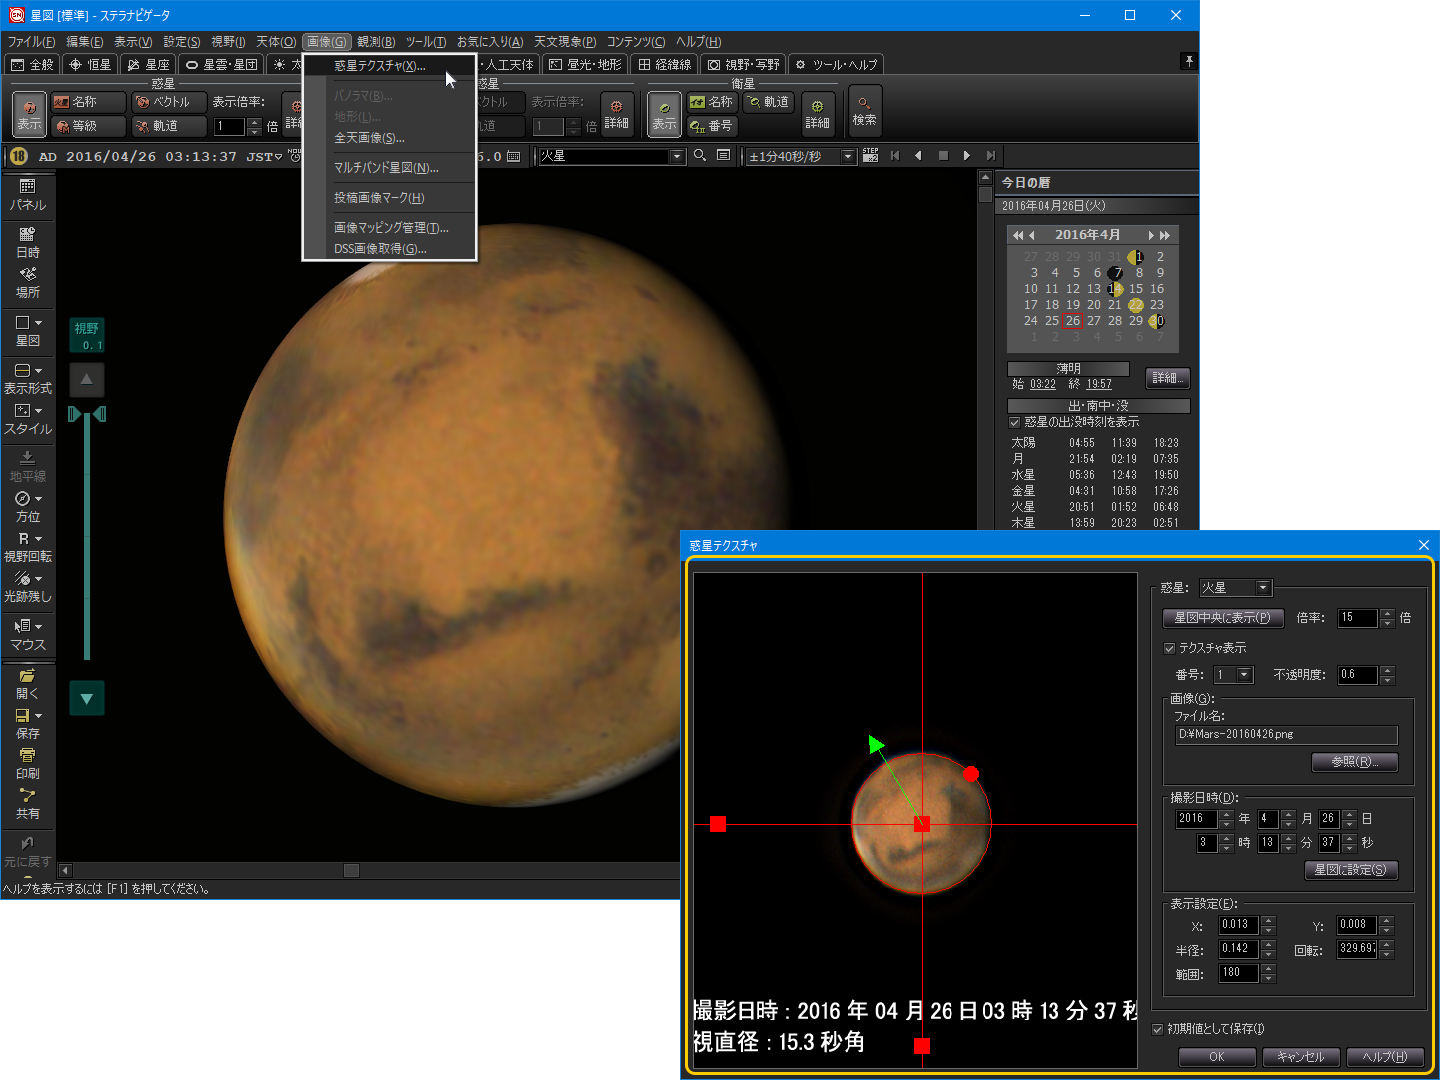1440x1080 pixels.
Task: Click the 表示形式 display format icon
Action: pos(28,379)
